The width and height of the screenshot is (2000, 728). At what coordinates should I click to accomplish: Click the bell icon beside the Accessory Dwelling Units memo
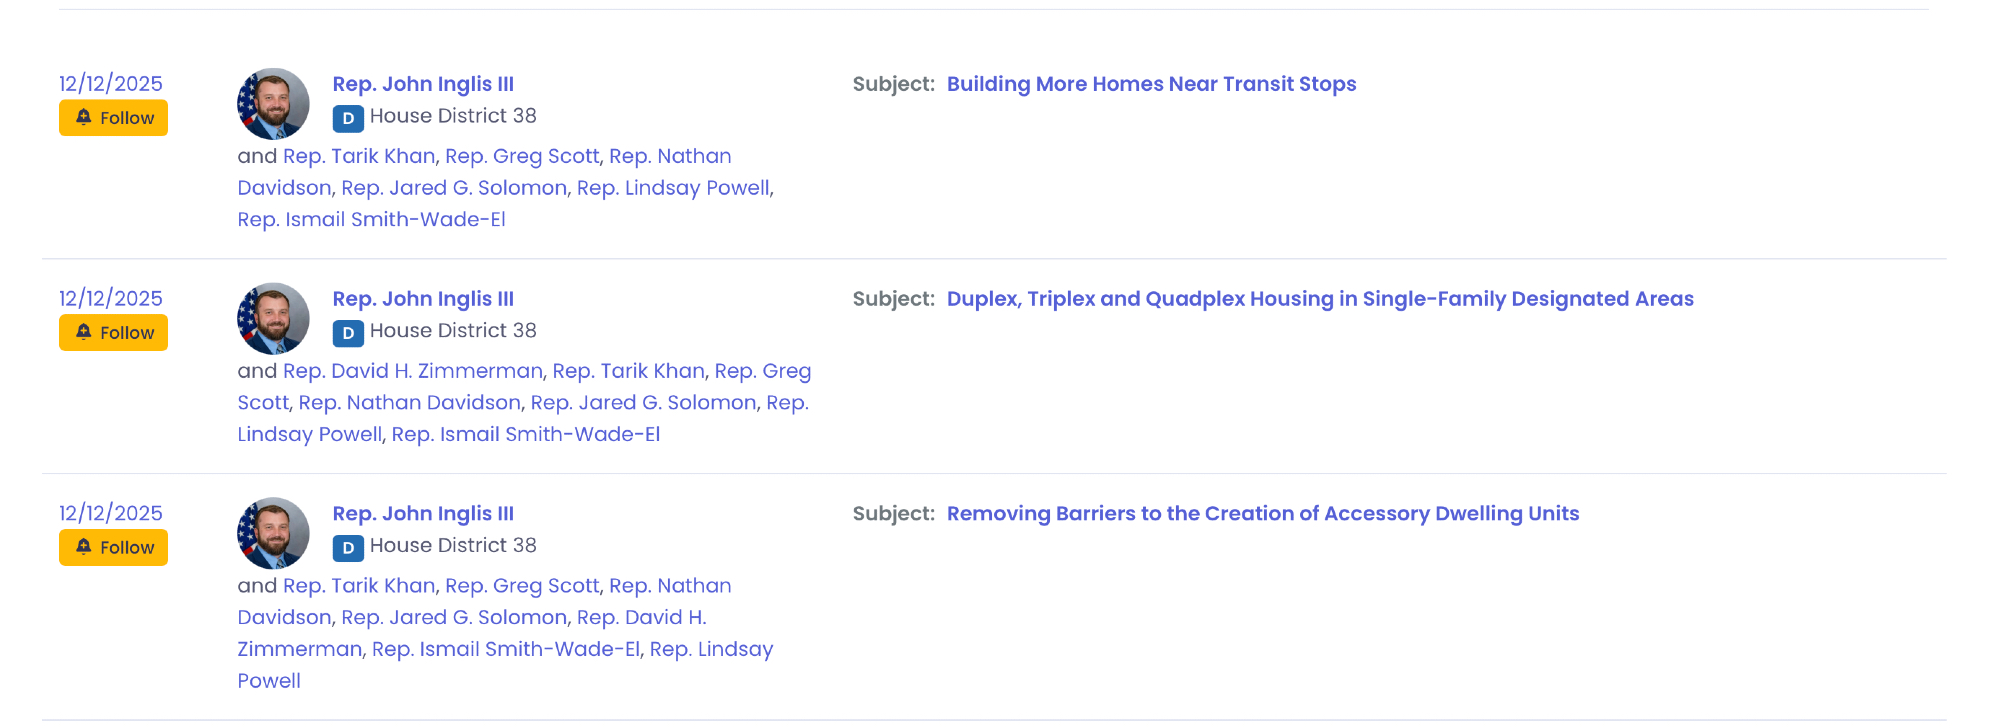pyautogui.click(x=84, y=547)
